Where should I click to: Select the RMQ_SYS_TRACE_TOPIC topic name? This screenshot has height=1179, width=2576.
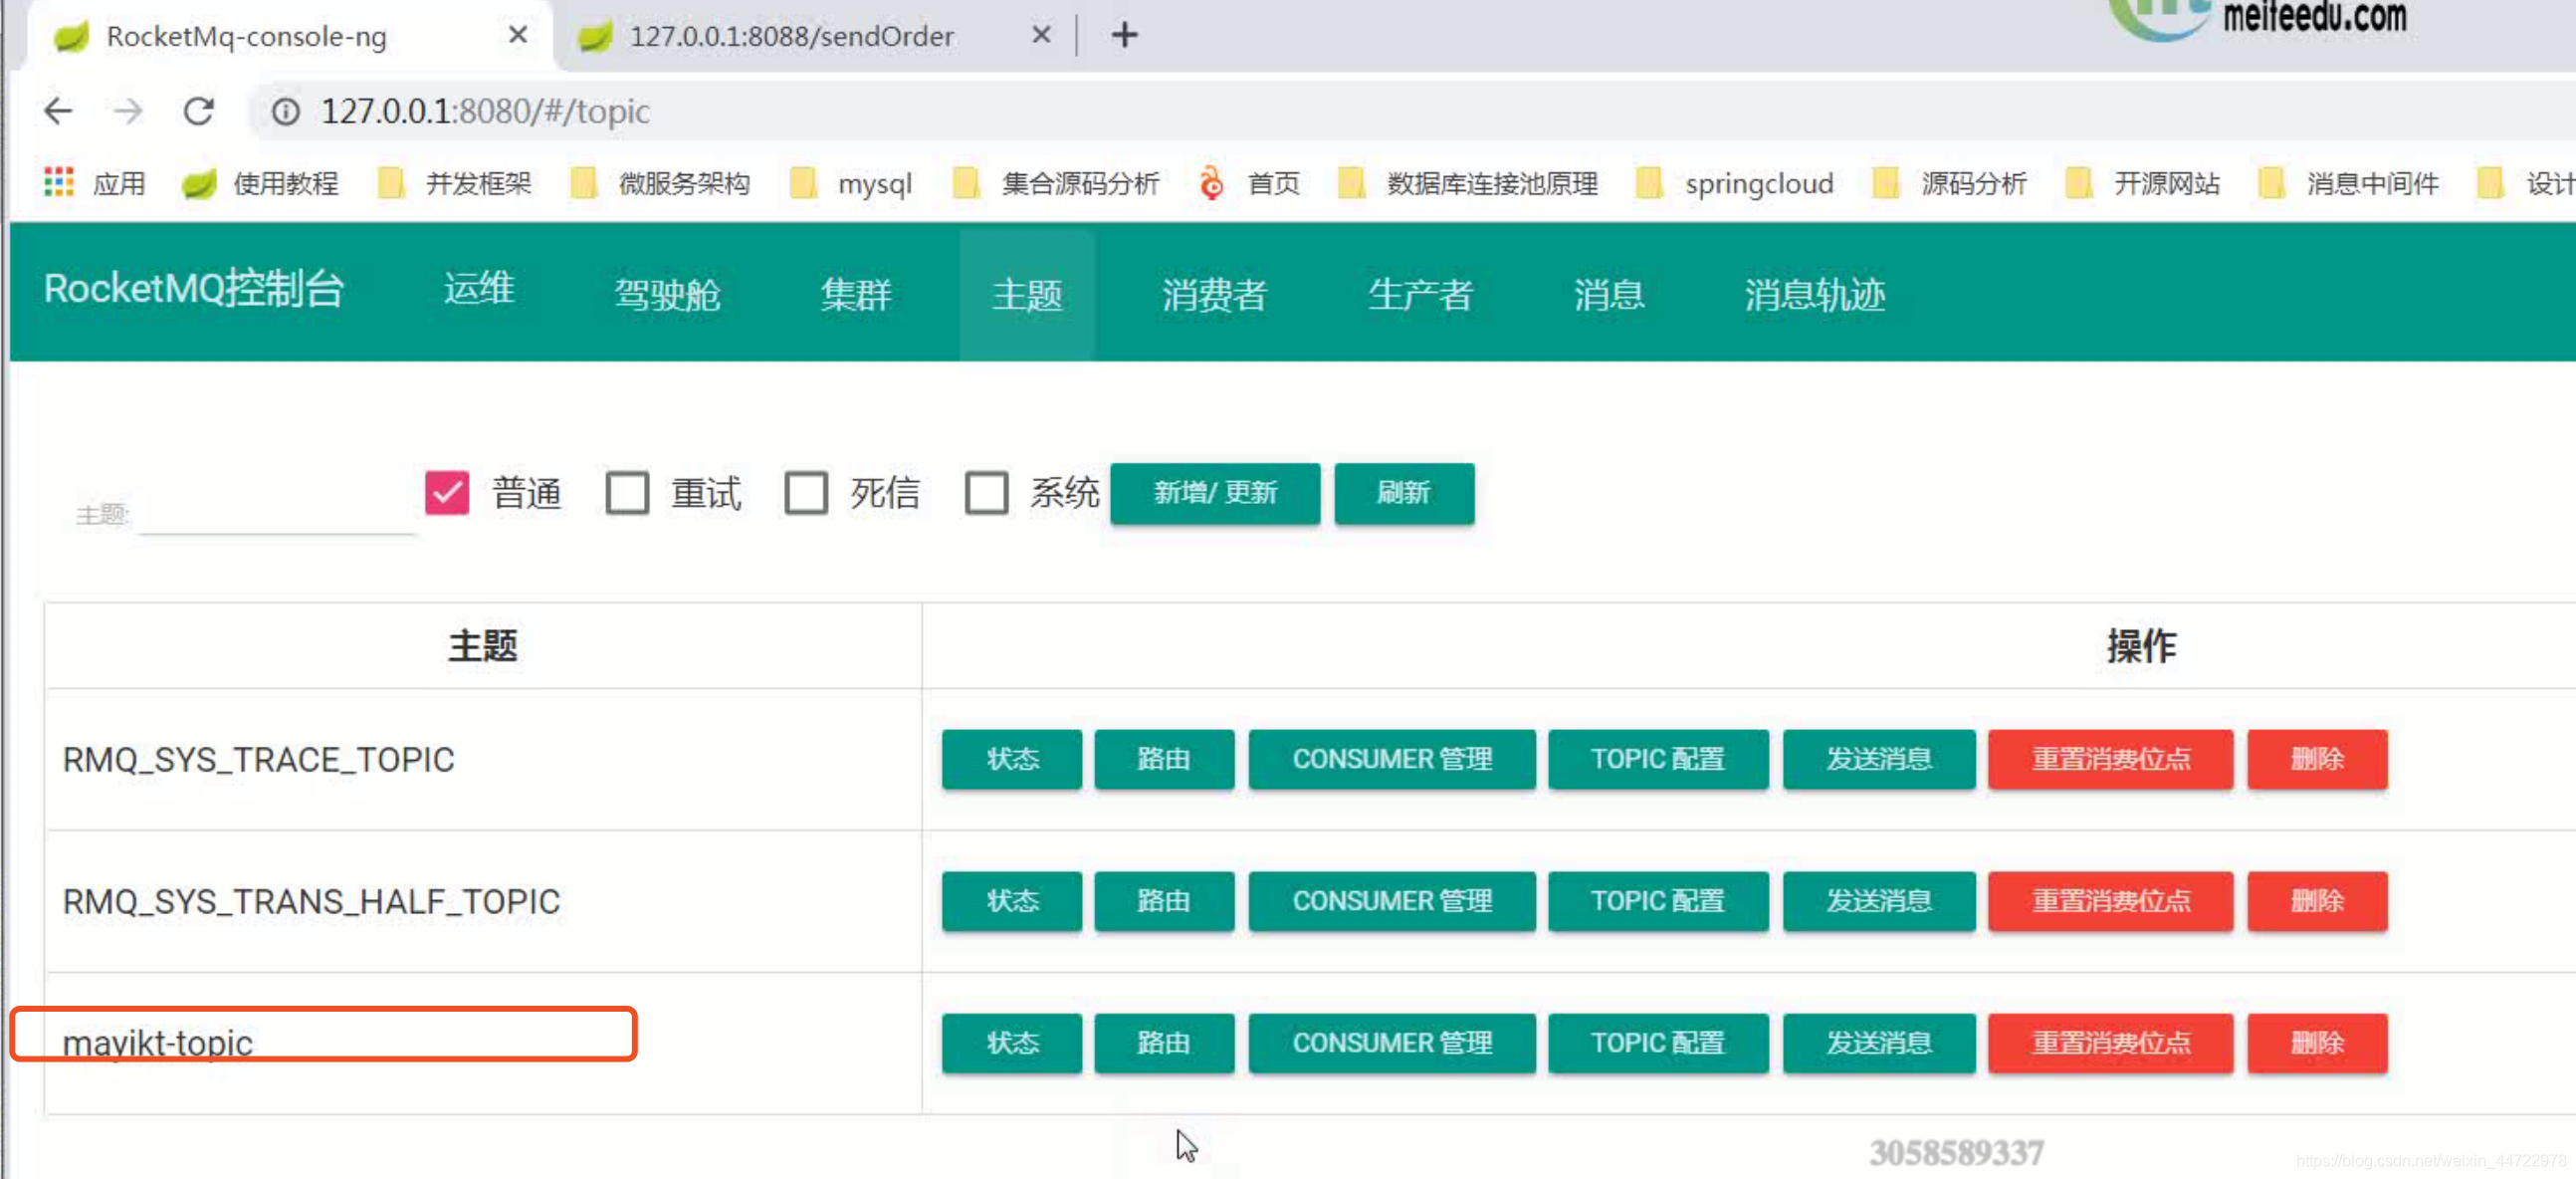pos(258,760)
